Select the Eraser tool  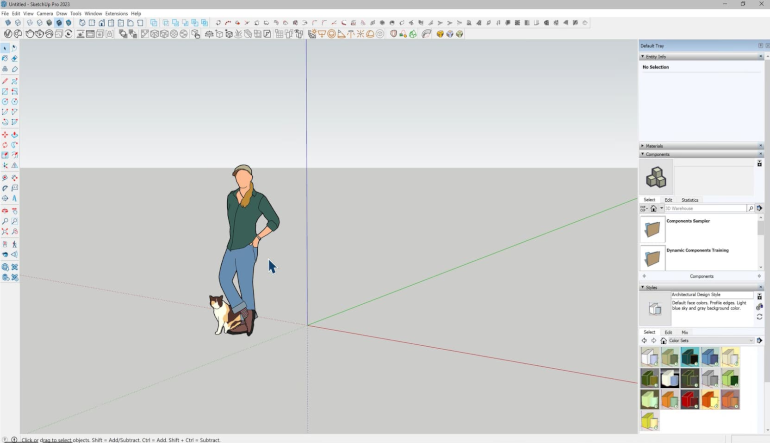click(14, 58)
